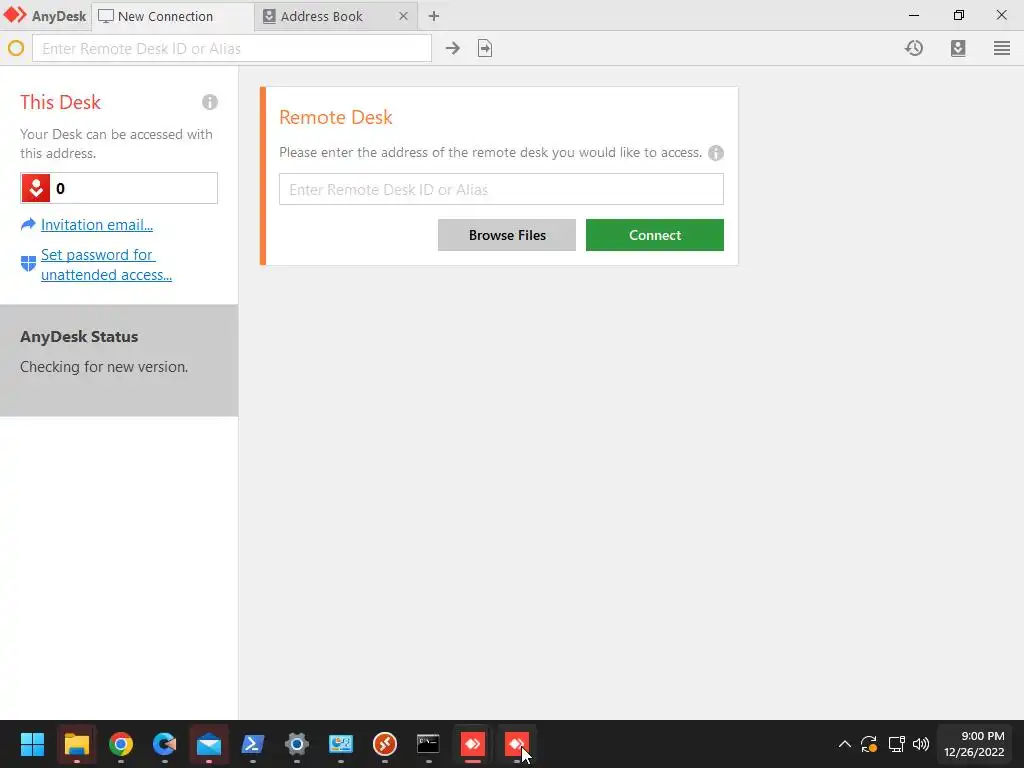Screen dimensions: 1024x768
Task: Open the Windows Start menu
Action: (x=32, y=744)
